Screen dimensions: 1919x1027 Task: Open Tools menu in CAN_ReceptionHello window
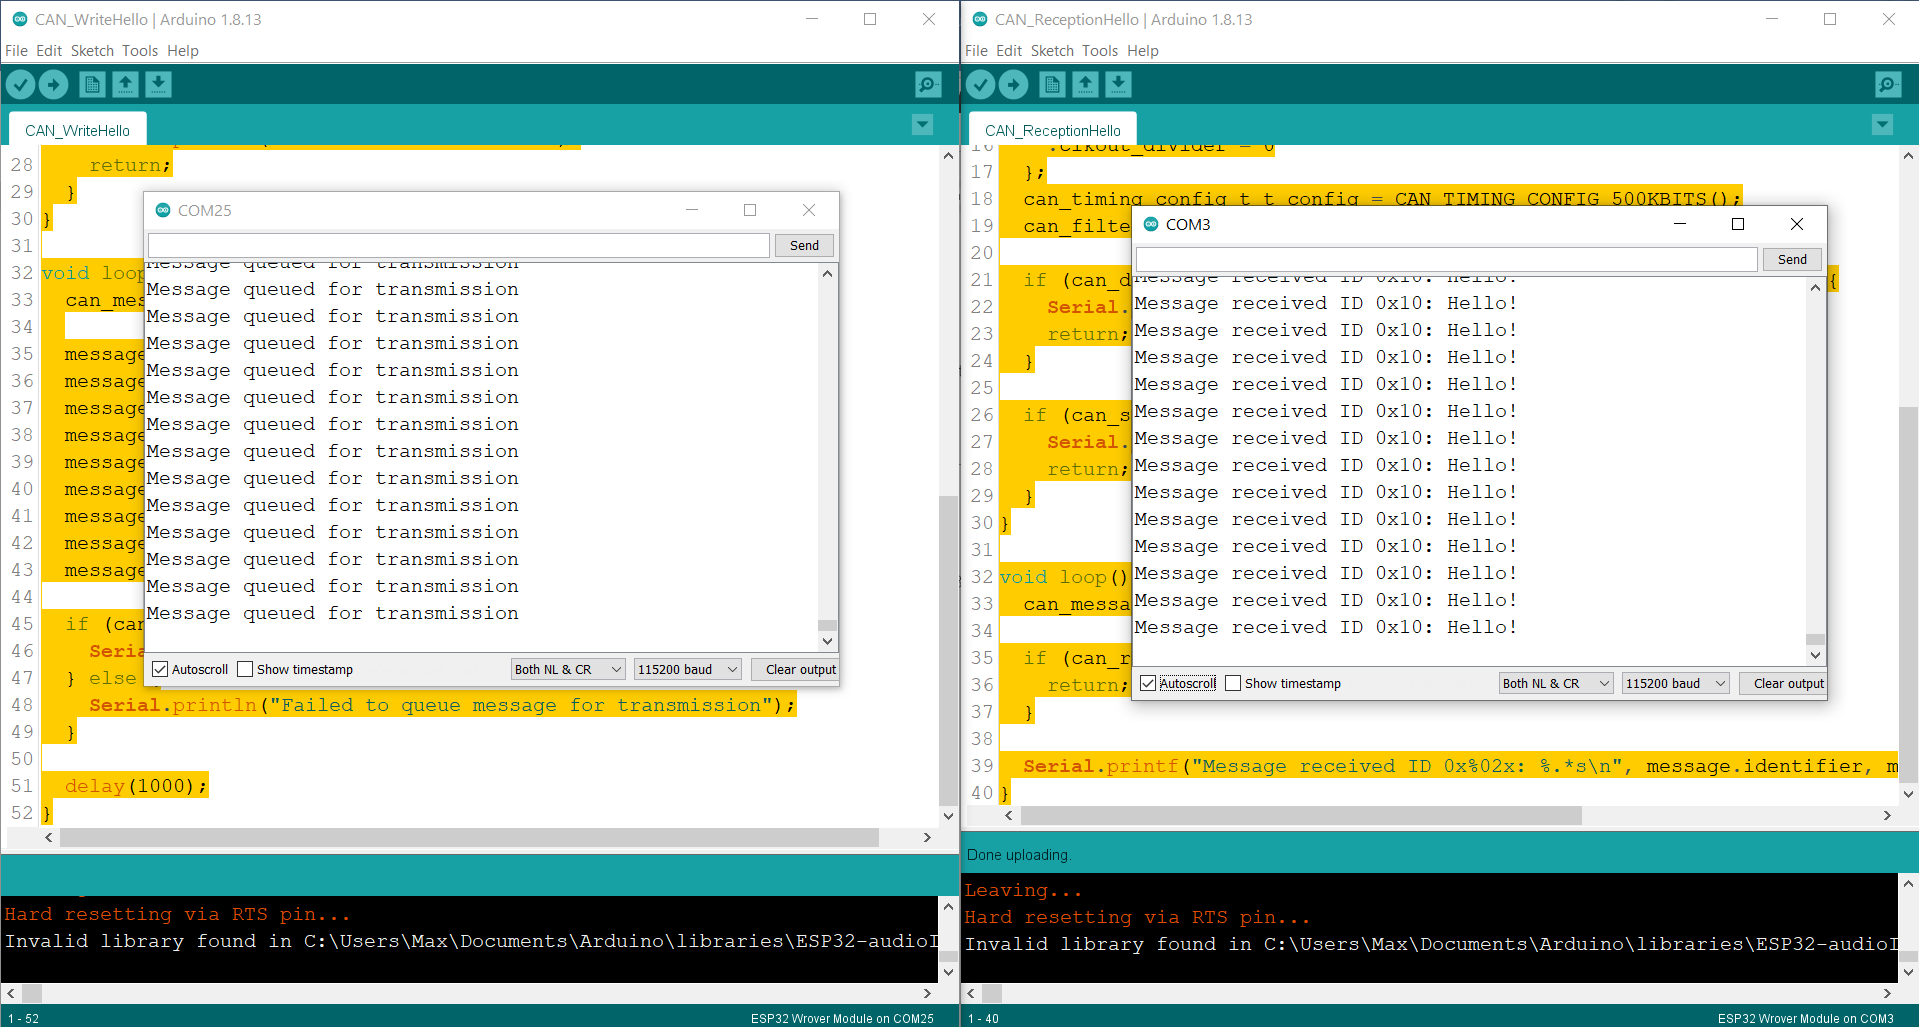point(1100,51)
